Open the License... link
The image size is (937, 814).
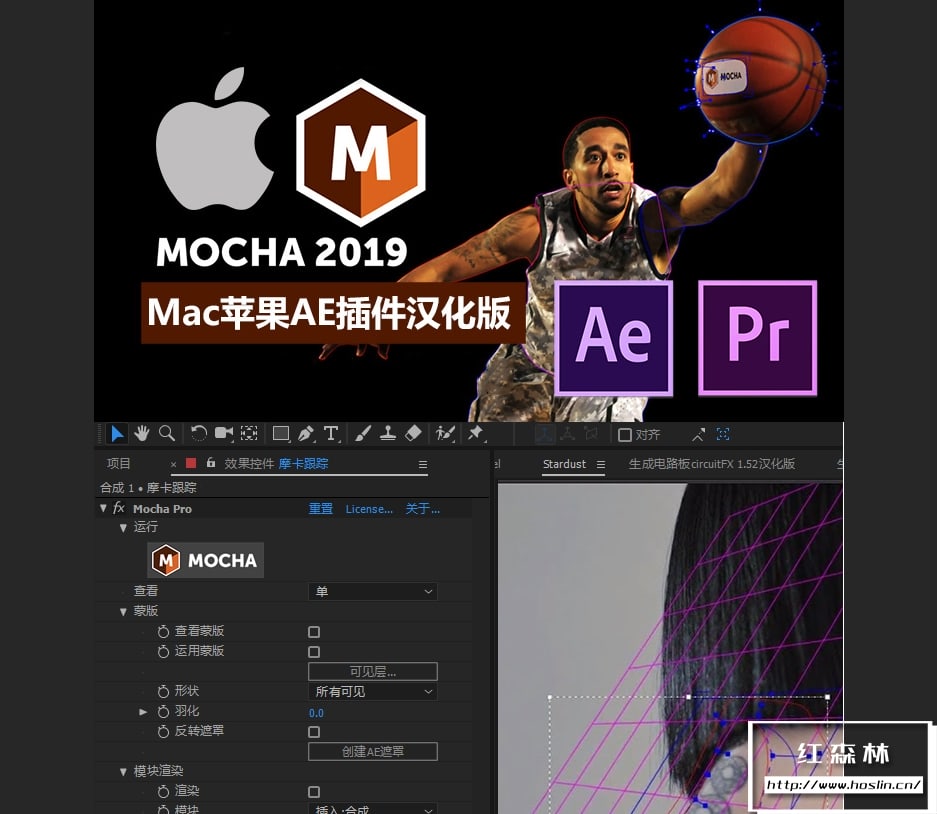[369, 509]
